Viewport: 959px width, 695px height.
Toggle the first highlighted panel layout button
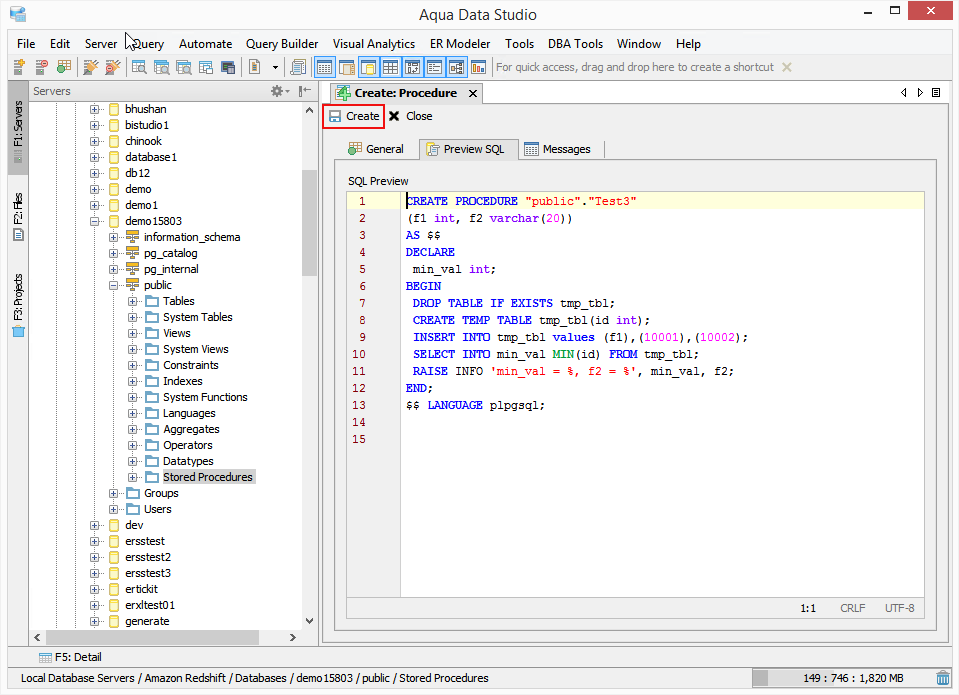coord(324,67)
